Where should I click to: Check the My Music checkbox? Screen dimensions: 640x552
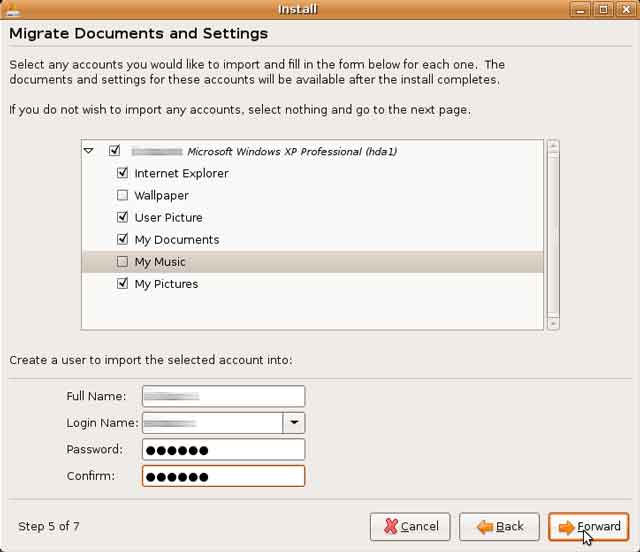coord(123,262)
